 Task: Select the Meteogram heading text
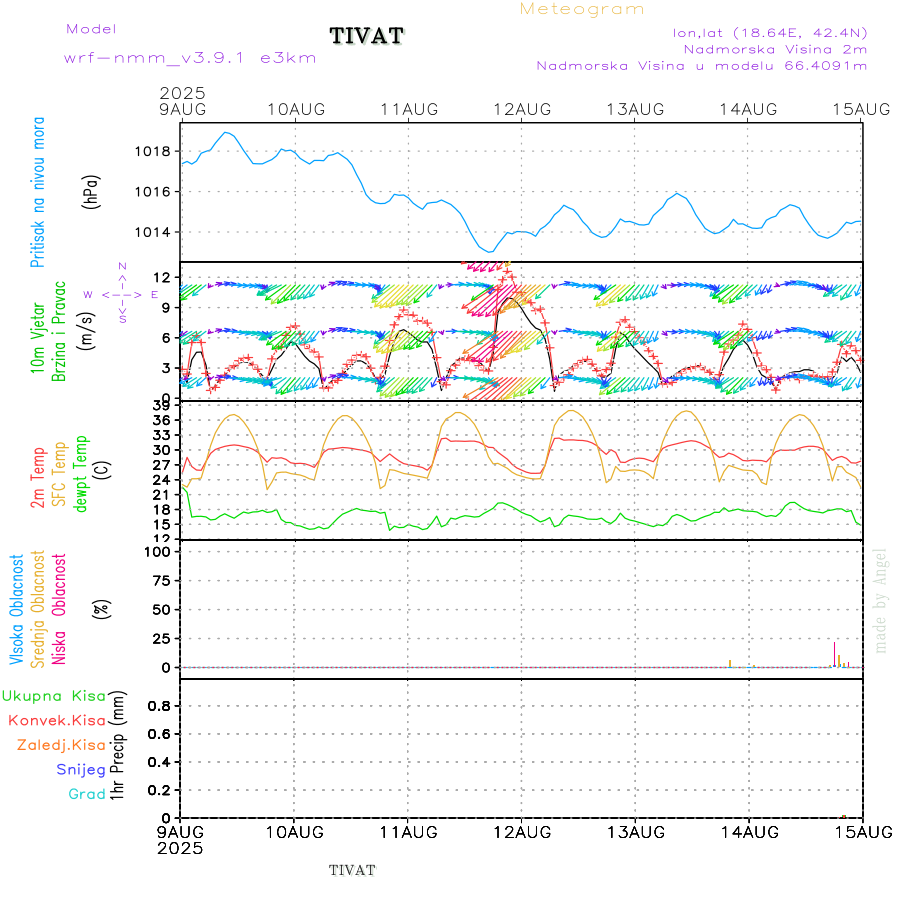point(582,9)
